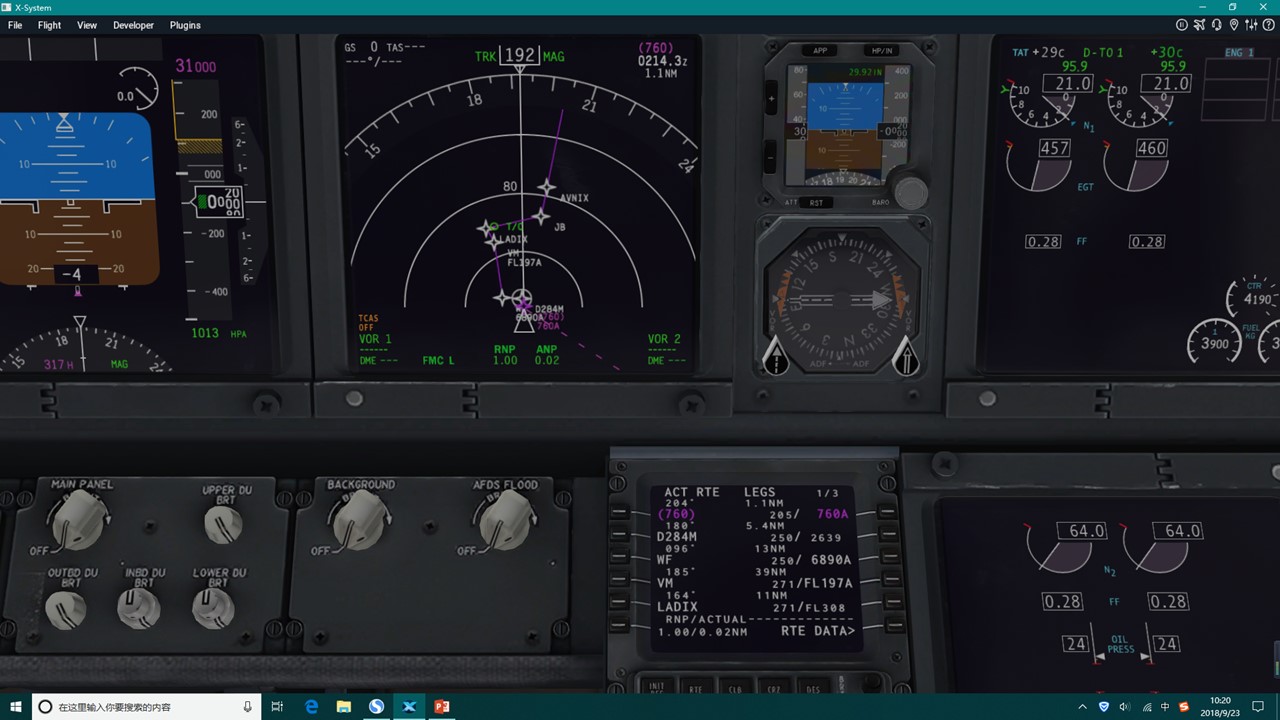Open the Flight menu
The width and height of the screenshot is (1280, 720).
point(49,25)
